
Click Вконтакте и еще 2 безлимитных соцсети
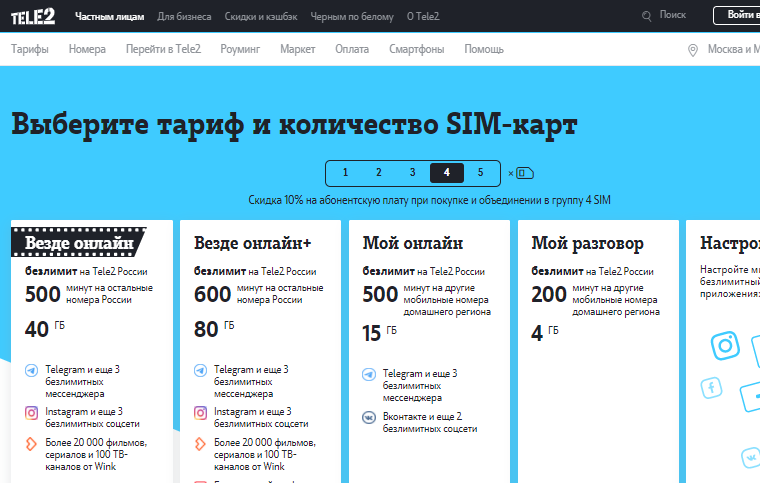pos(430,422)
